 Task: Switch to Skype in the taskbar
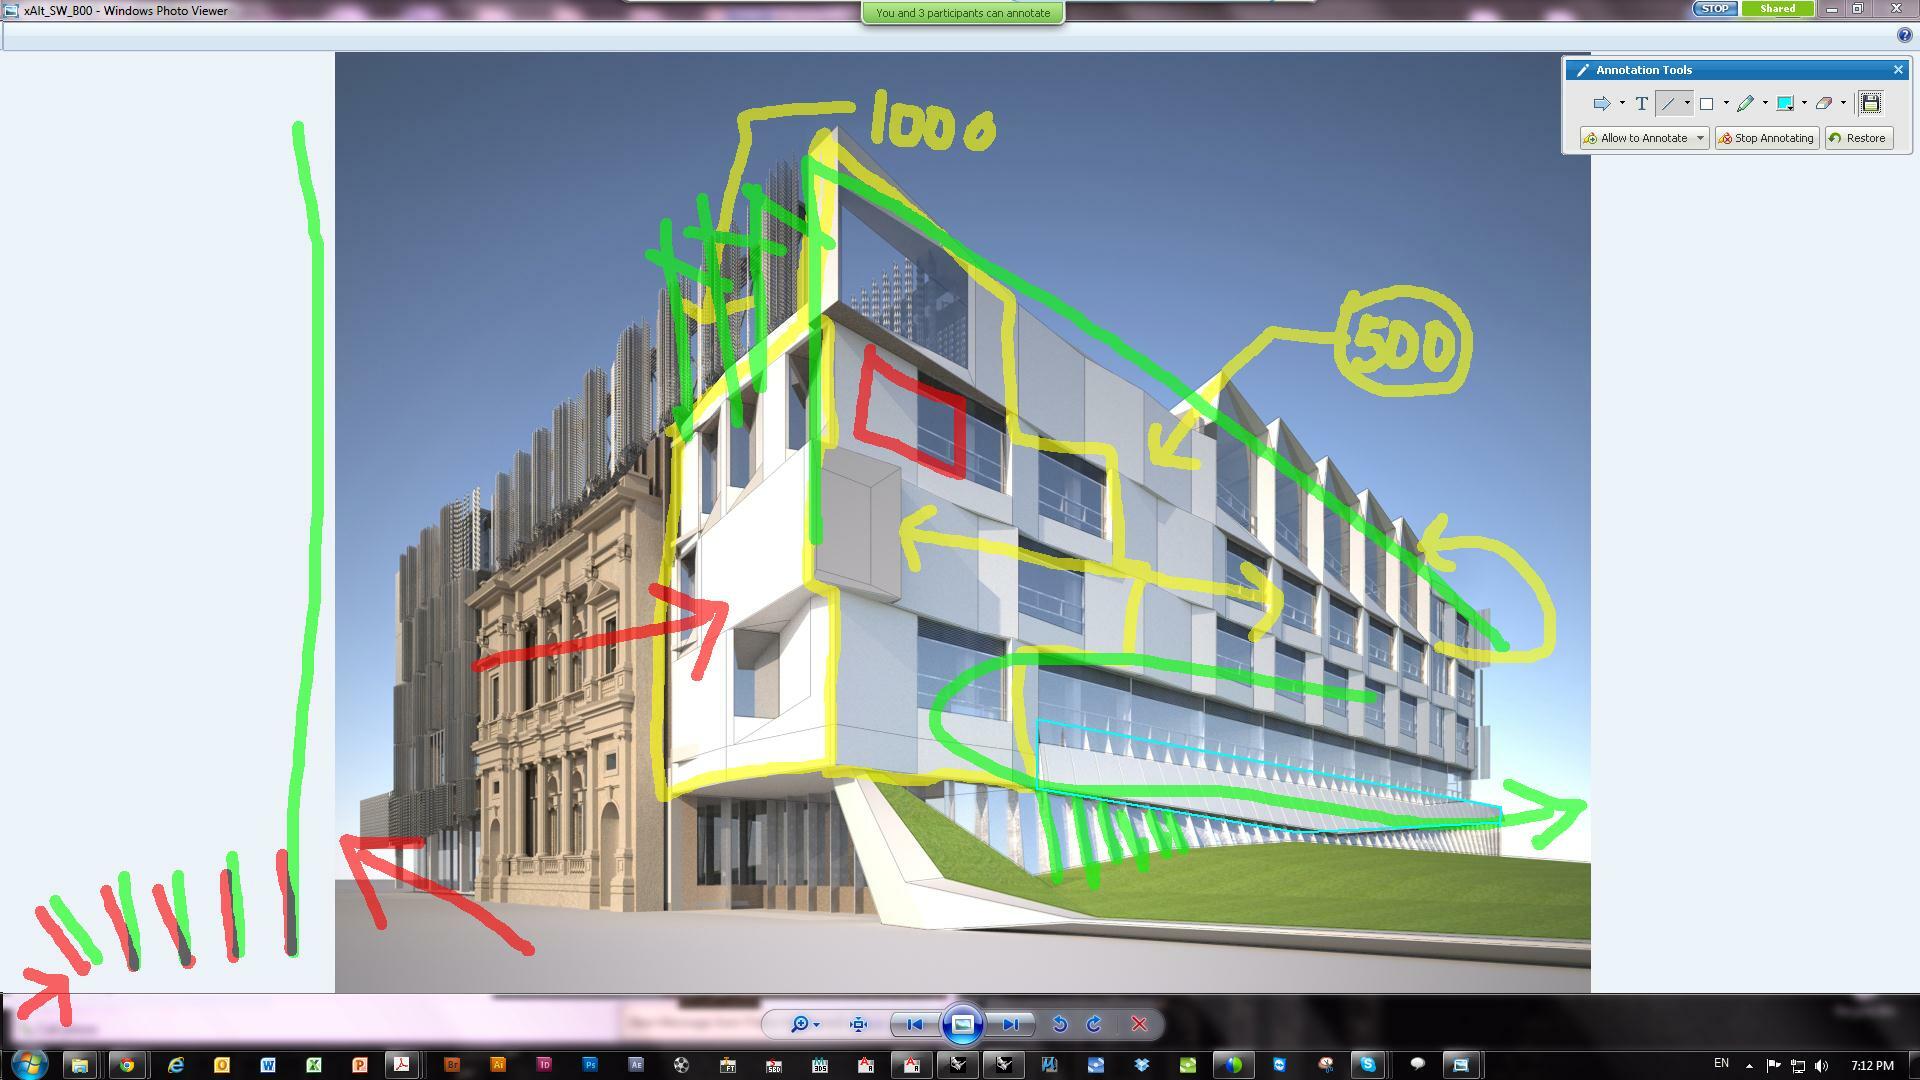1367,1065
